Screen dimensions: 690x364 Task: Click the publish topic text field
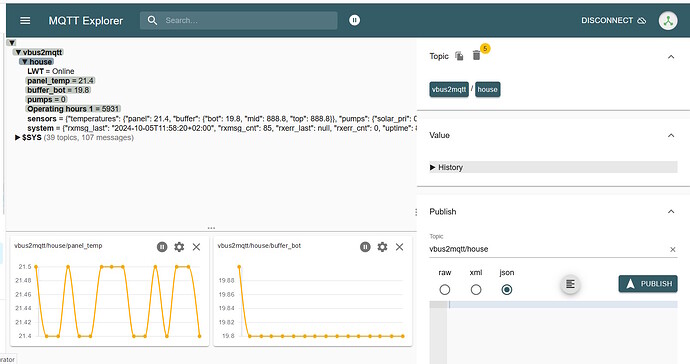[x=548, y=249]
